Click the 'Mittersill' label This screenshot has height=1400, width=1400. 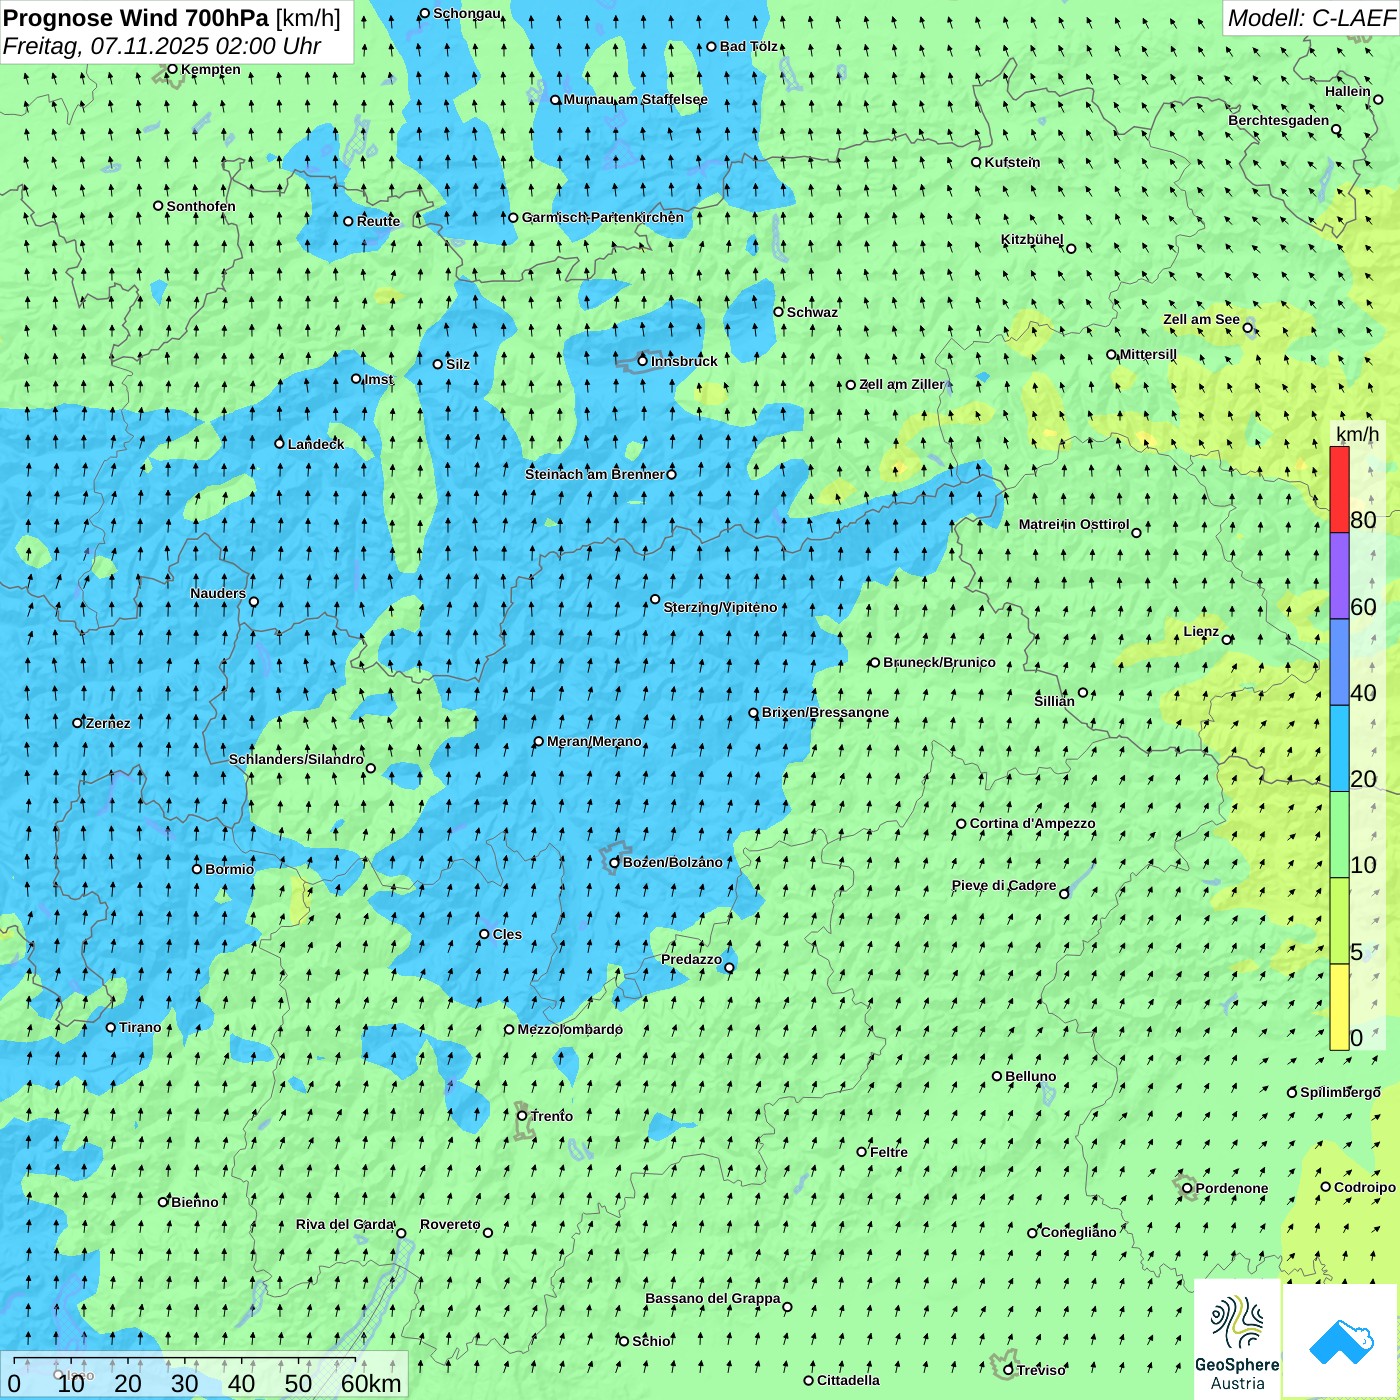[1148, 354]
